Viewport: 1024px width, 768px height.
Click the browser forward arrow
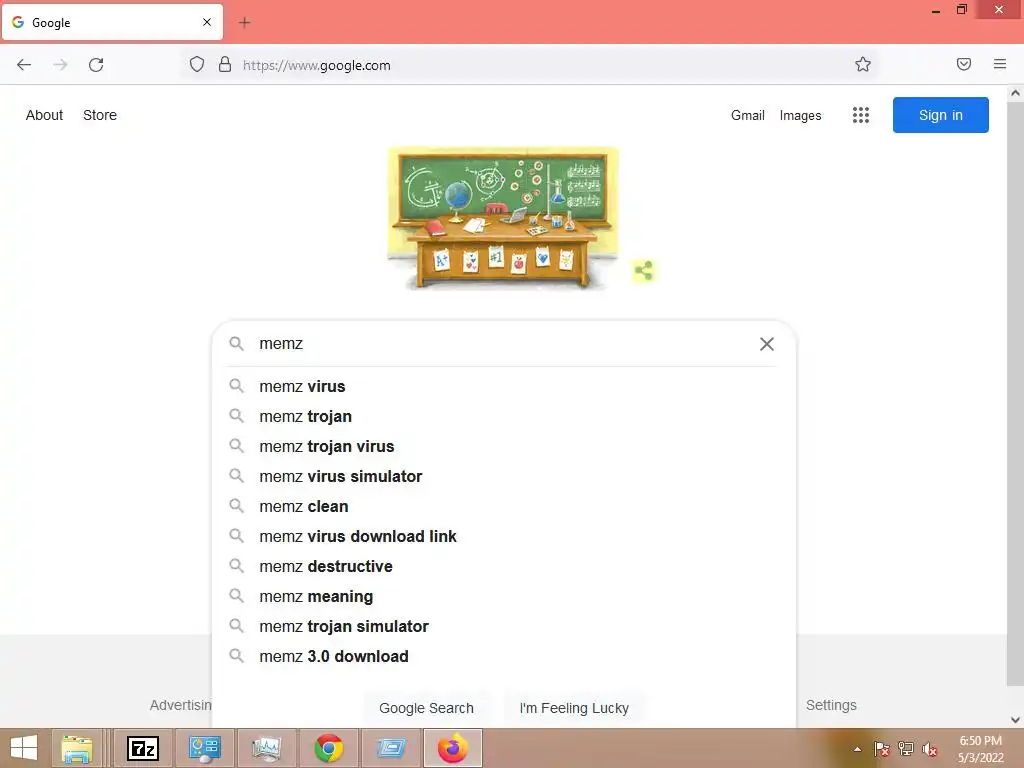[x=60, y=65]
